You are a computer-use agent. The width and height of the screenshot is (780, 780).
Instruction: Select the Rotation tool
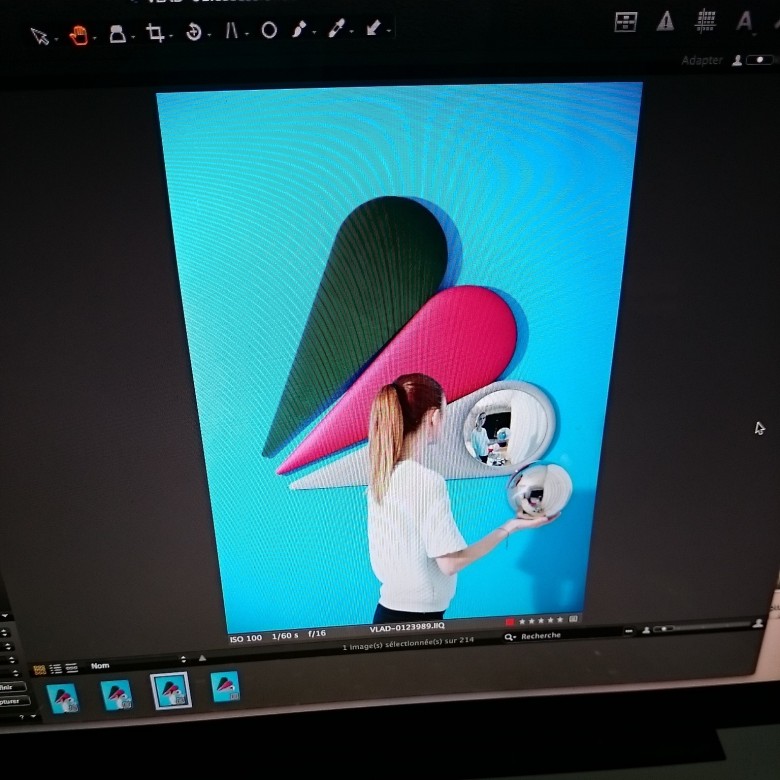(194, 32)
